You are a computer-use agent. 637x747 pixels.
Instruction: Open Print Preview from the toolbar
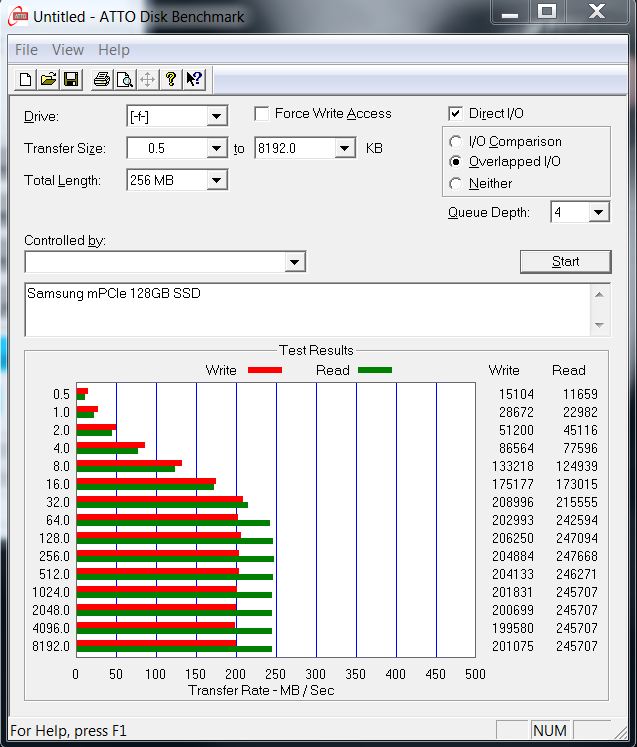click(124, 79)
